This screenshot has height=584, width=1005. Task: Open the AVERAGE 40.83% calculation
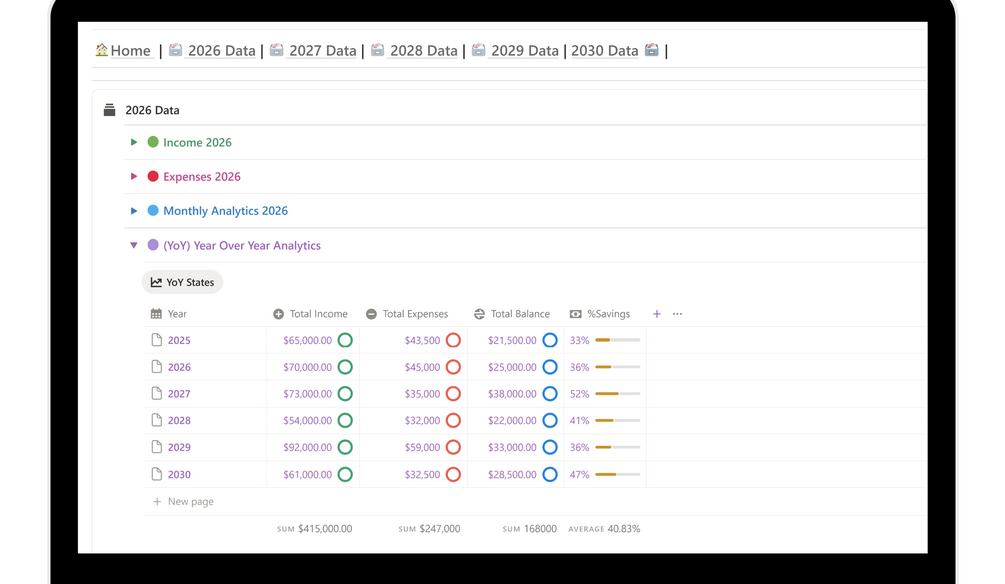click(604, 529)
